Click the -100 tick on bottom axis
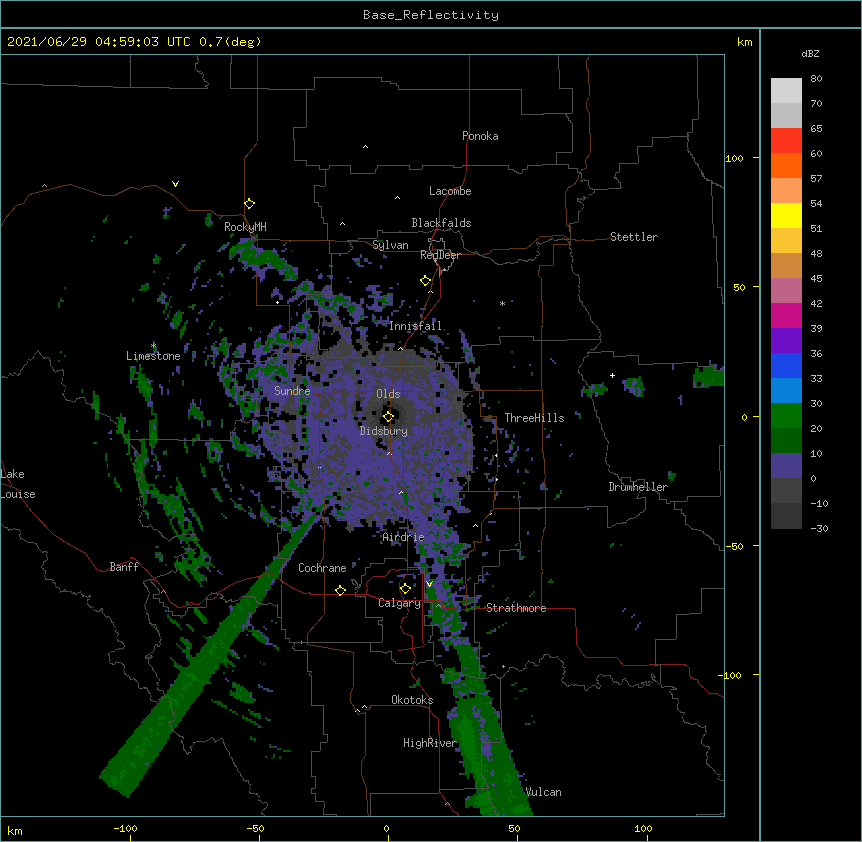 pos(125,828)
